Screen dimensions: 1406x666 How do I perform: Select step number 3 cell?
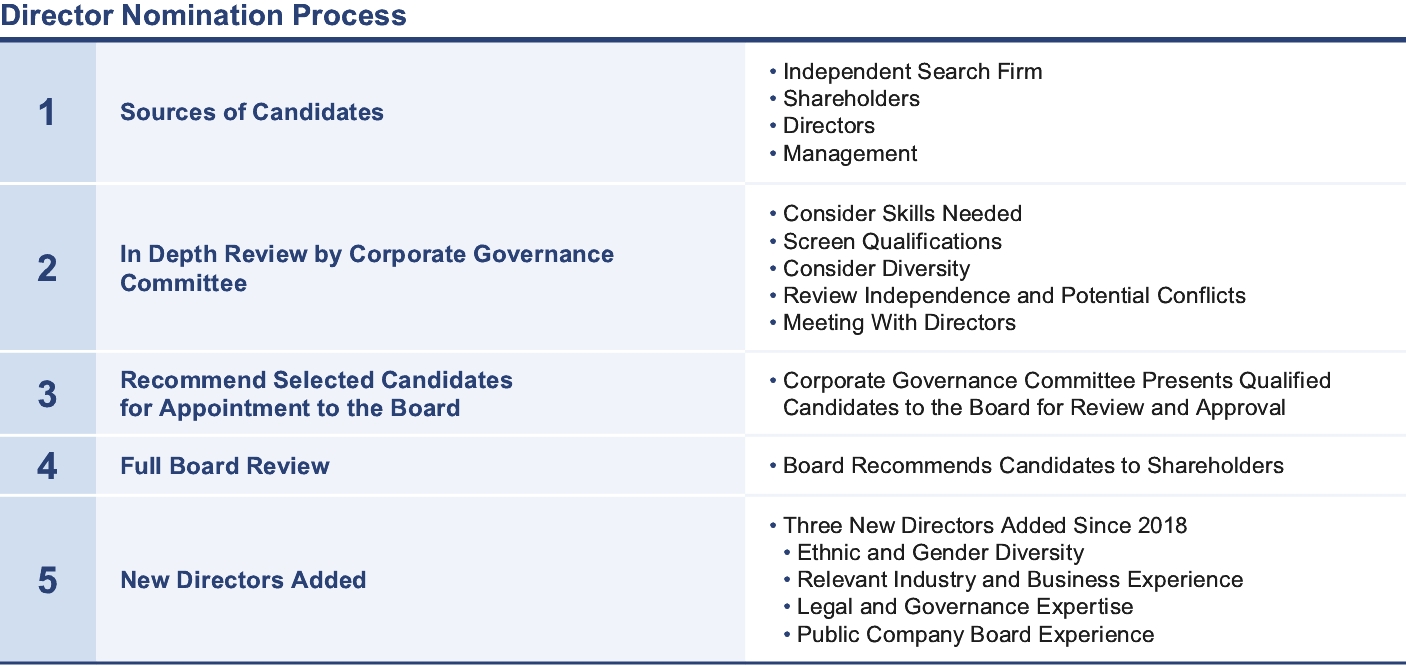pyautogui.click(x=47, y=394)
